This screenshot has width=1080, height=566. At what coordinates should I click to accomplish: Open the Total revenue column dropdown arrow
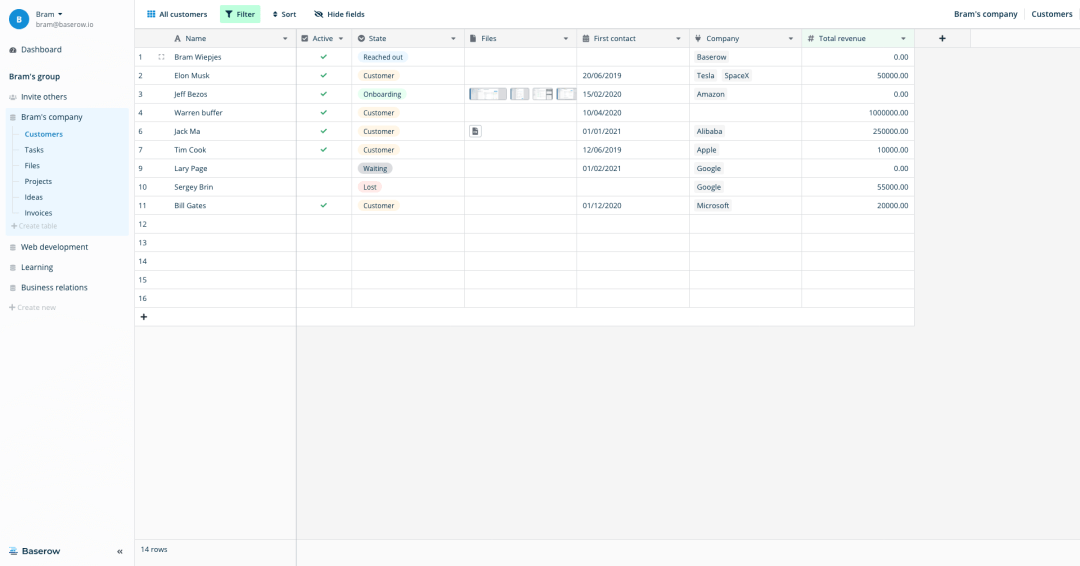point(903,39)
